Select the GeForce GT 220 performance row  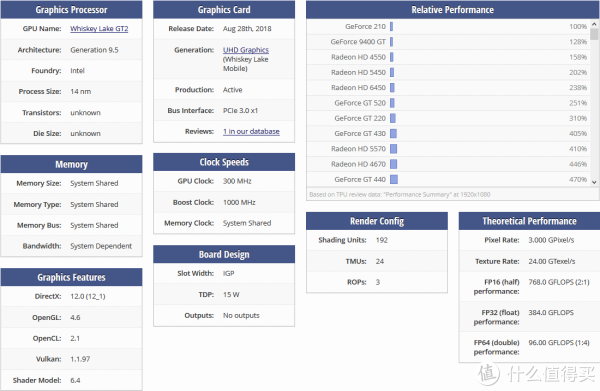(448, 118)
